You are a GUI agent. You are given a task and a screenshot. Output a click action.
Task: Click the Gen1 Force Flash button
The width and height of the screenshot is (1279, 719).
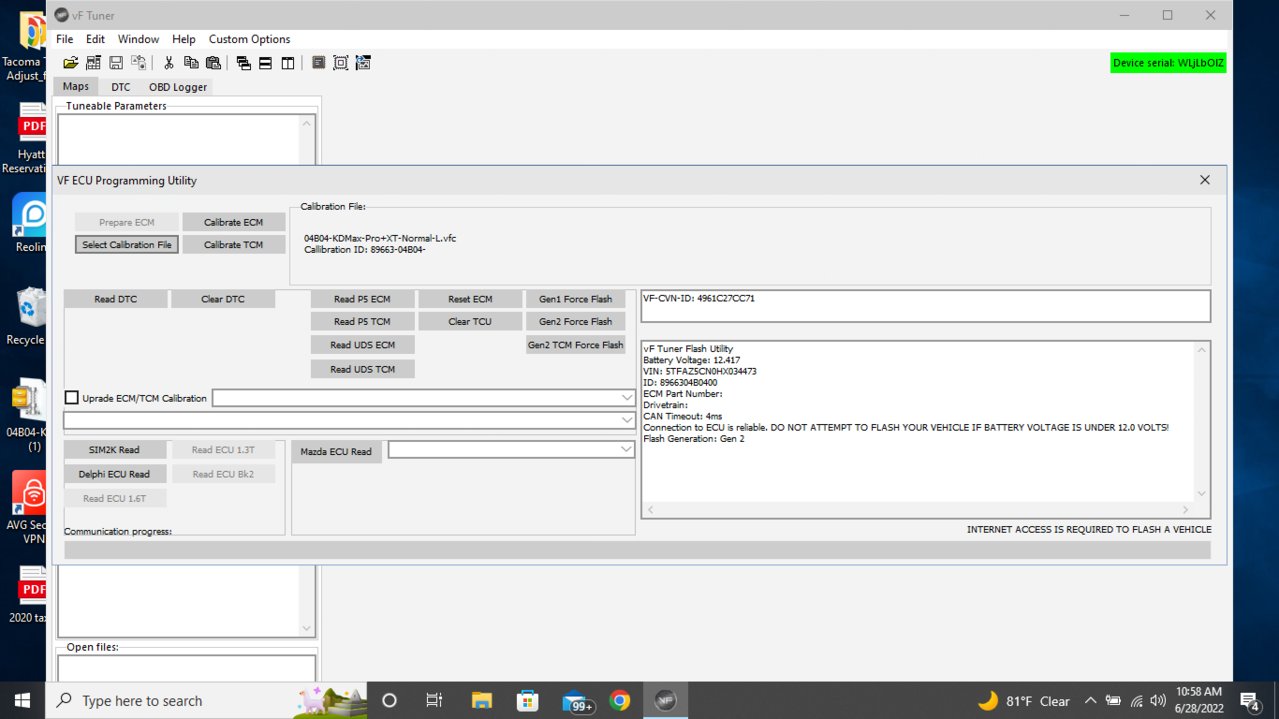(576, 299)
